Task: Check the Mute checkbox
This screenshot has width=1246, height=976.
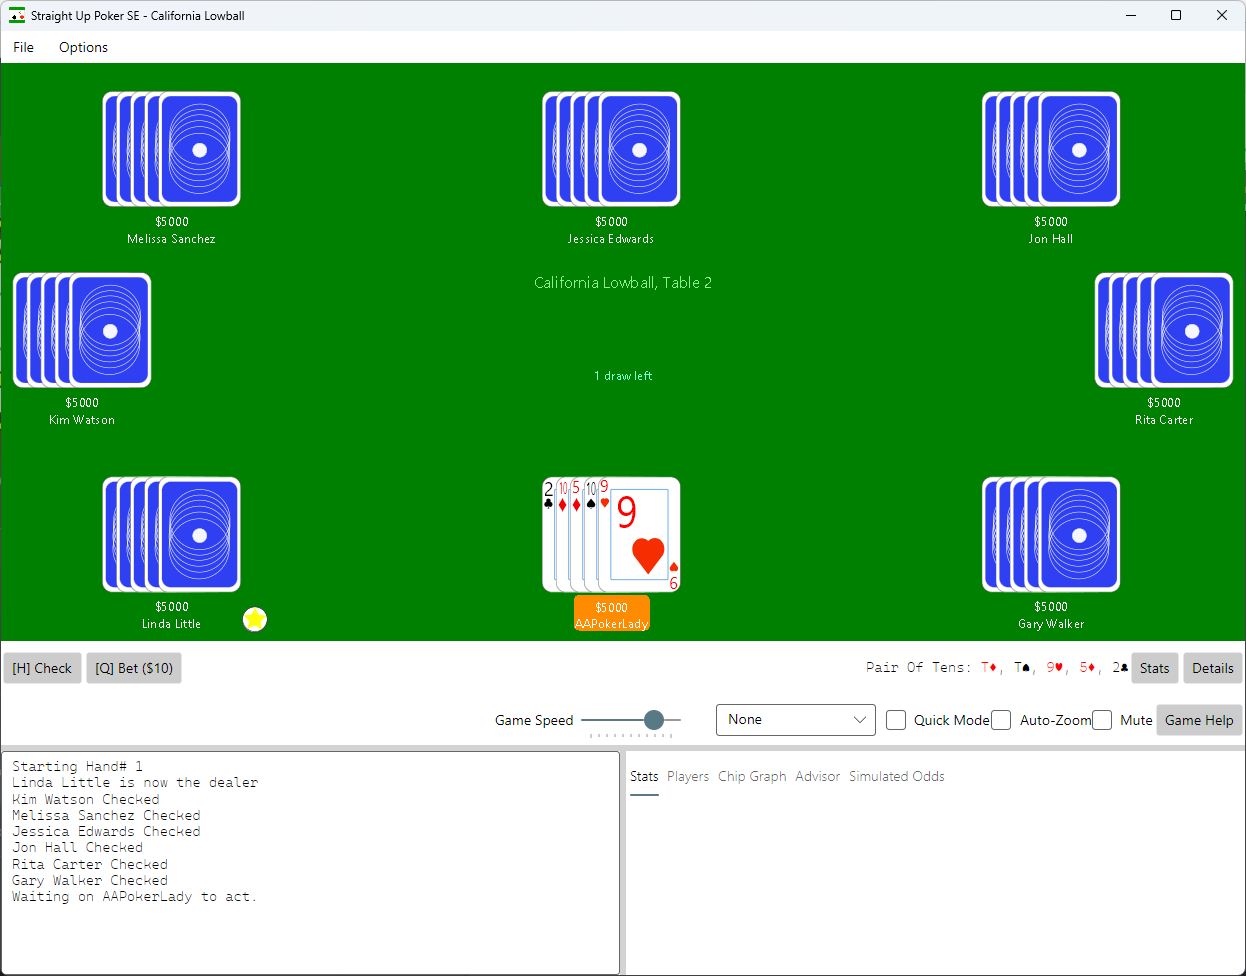Action: (x=1102, y=720)
